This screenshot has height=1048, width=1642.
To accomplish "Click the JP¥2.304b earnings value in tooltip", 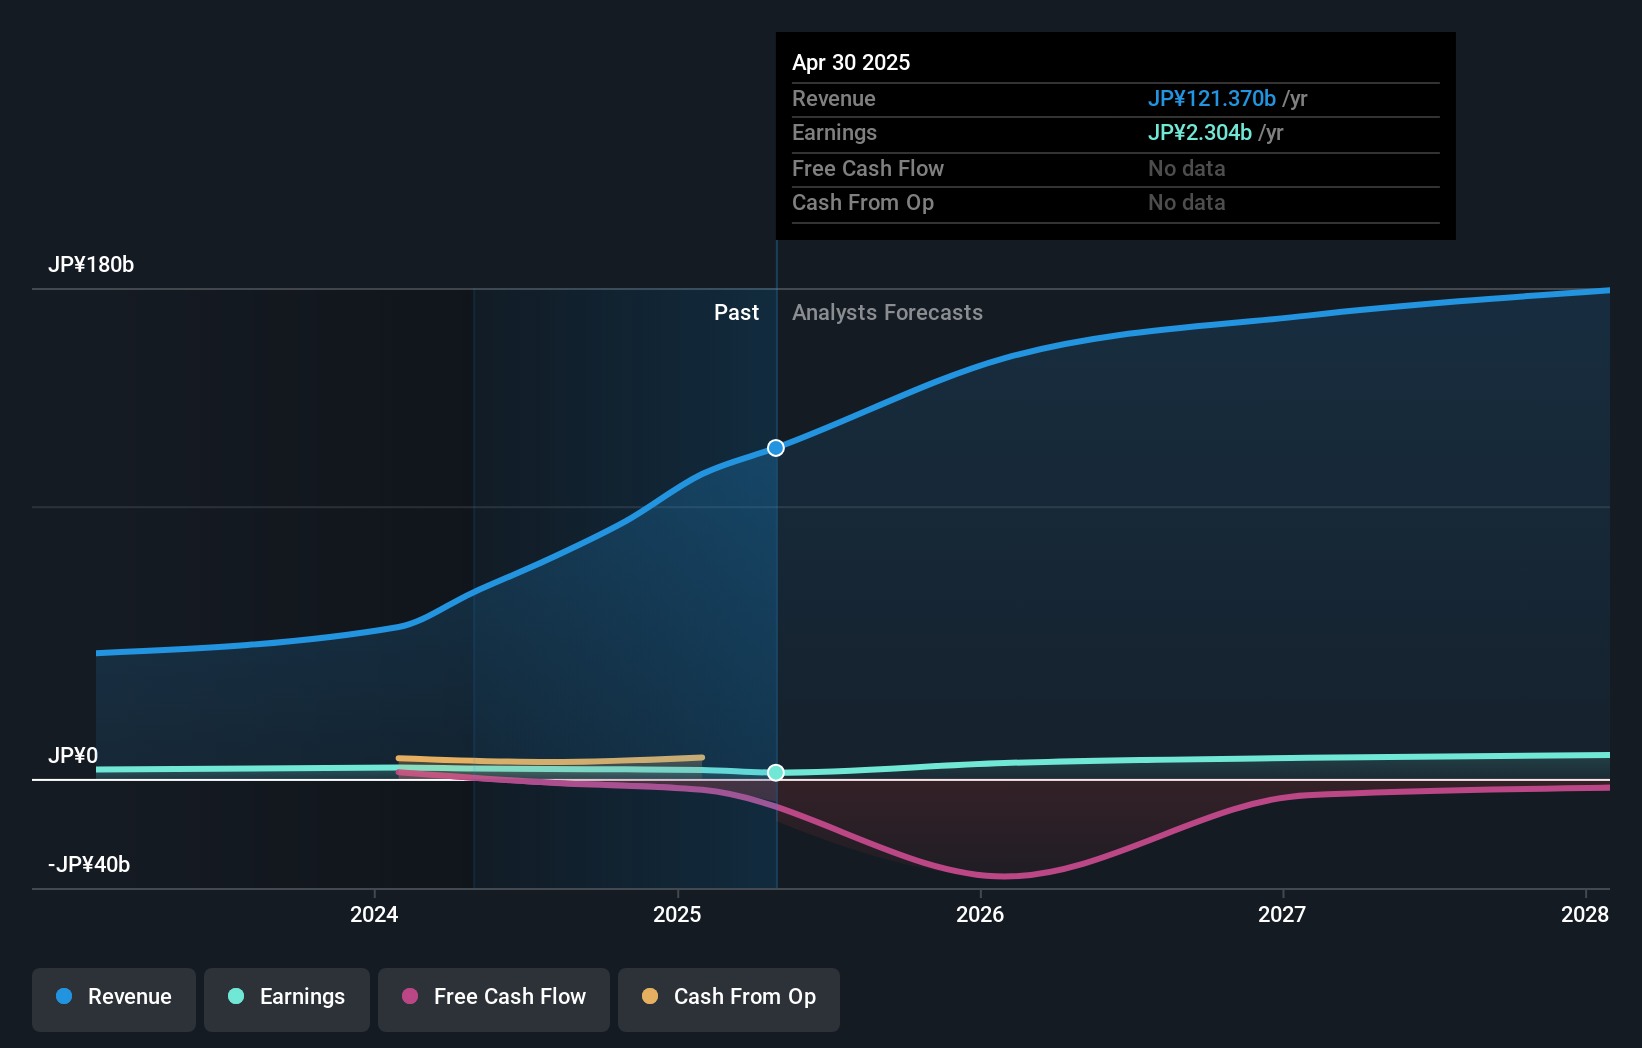I will click(x=1199, y=132).
